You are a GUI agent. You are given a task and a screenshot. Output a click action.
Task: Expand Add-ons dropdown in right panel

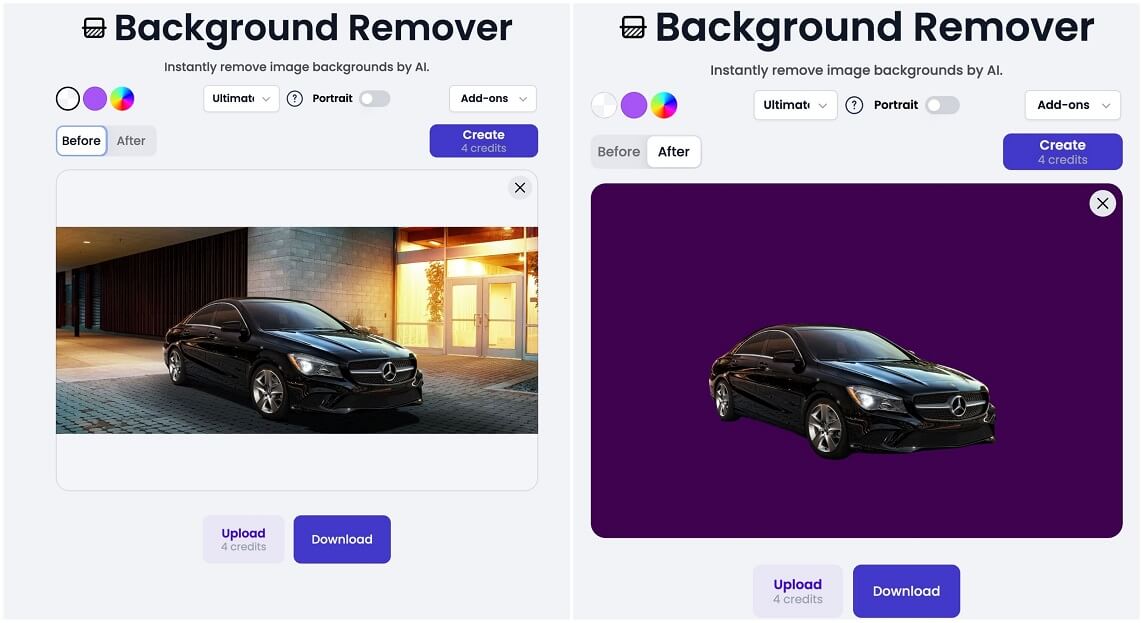pos(1072,105)
